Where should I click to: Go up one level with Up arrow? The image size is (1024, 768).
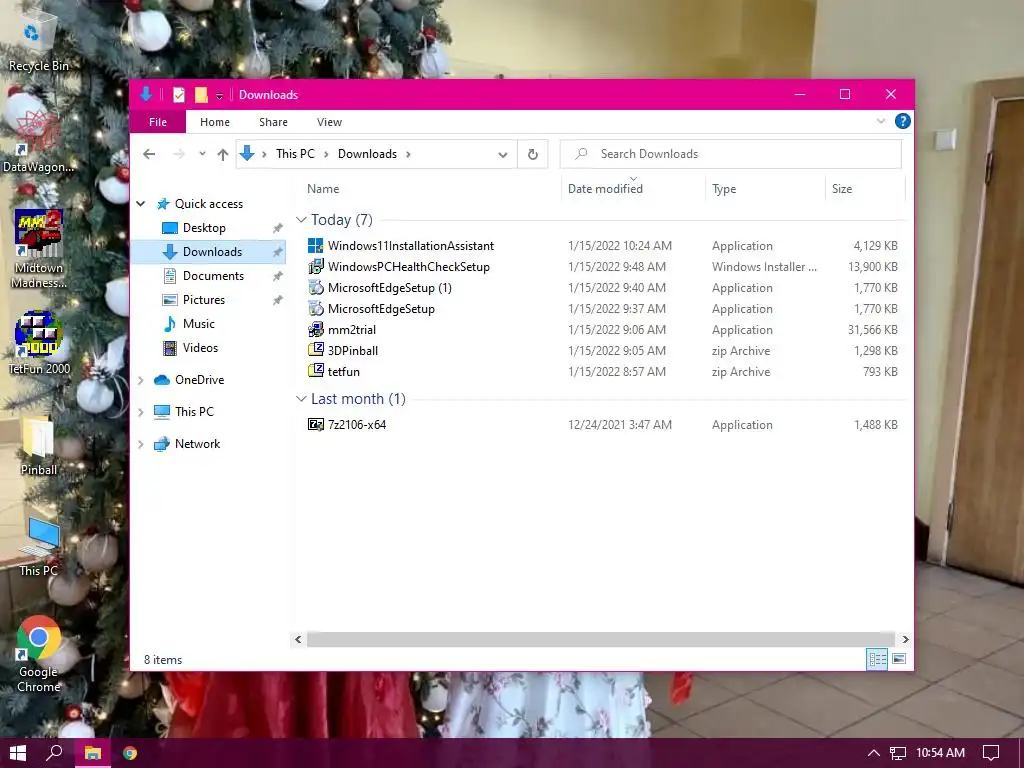click(x=223, y=154)
